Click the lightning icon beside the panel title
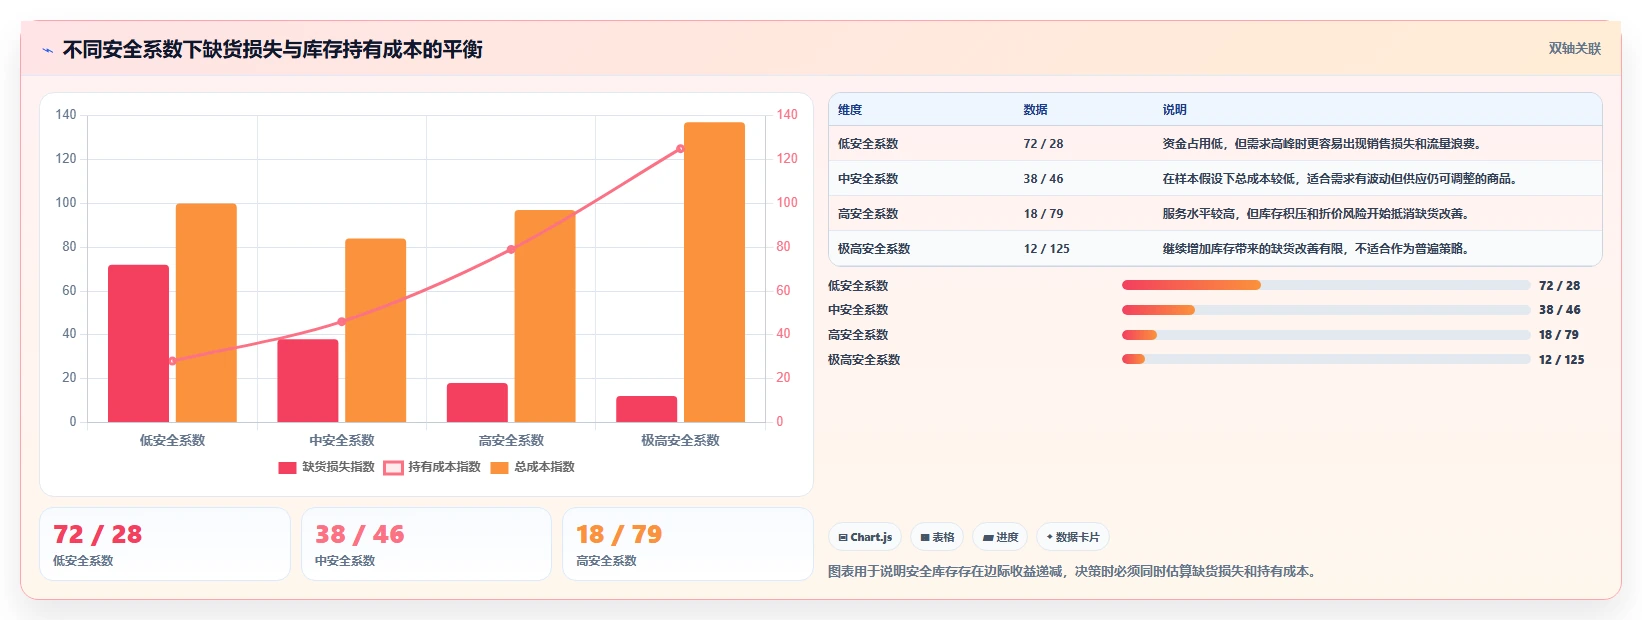The height and width of the screenshot is (620, 1642). click(47, 50)
